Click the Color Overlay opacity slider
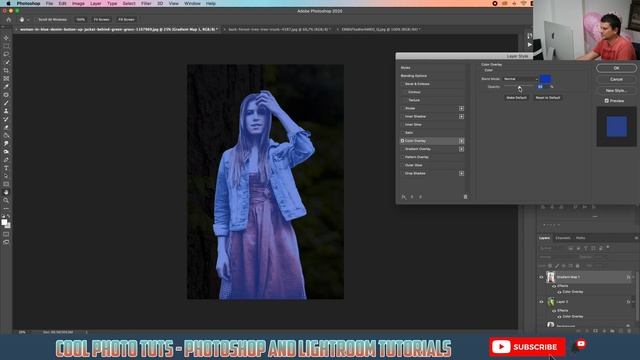 [519, 87]
